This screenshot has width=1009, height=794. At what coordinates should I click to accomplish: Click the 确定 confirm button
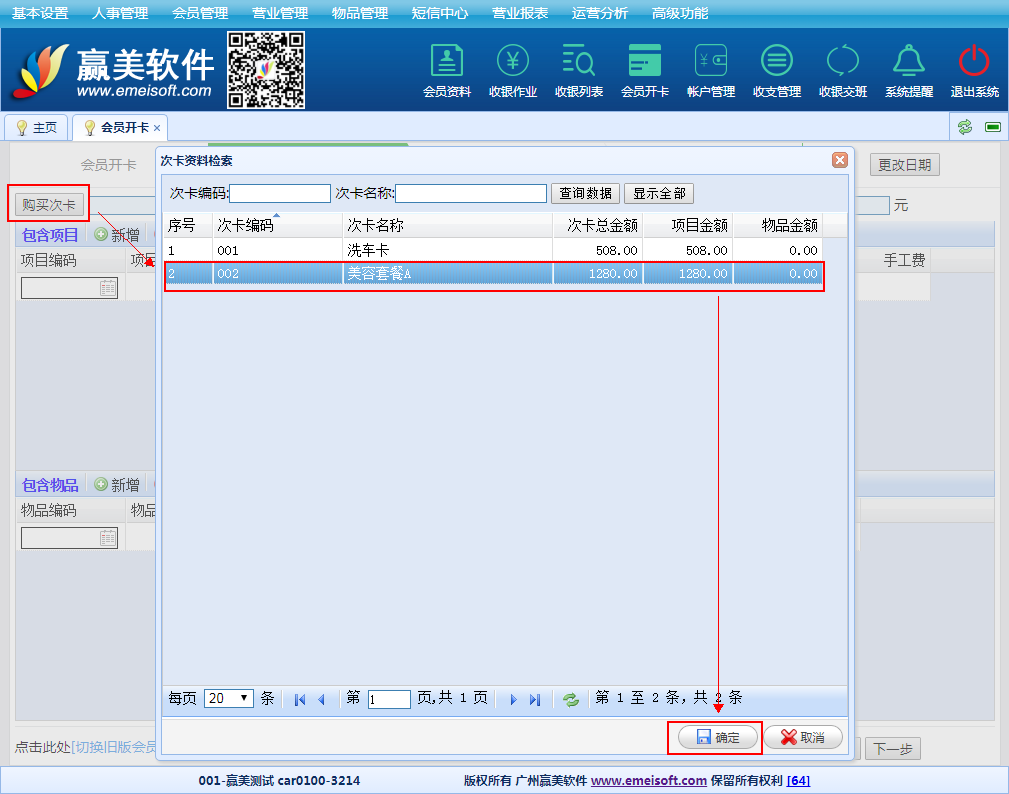pyautogui.click(x=716, y=737)
